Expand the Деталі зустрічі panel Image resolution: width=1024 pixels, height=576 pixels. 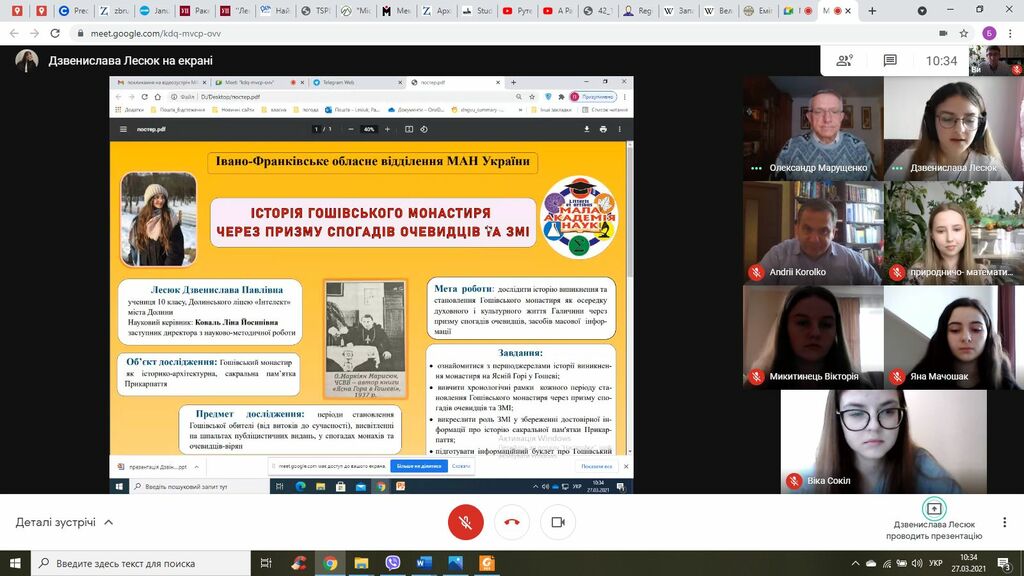coord(65,522)
